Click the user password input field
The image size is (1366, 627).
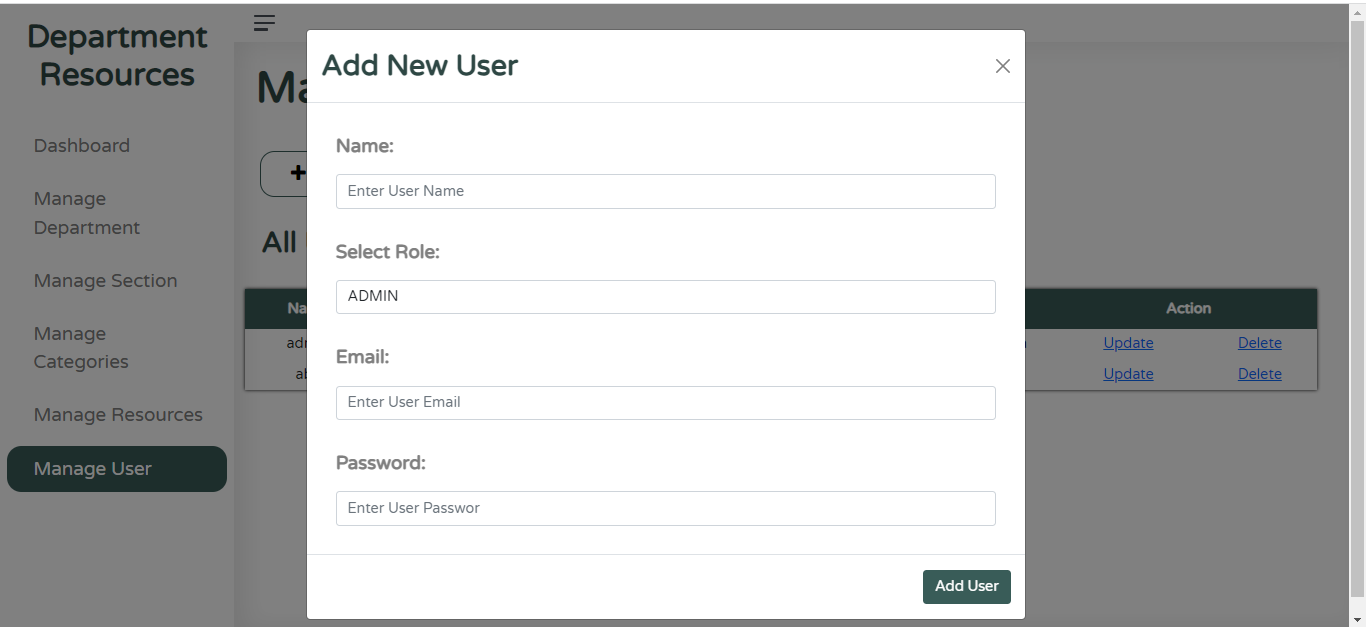tap(665, 508)
